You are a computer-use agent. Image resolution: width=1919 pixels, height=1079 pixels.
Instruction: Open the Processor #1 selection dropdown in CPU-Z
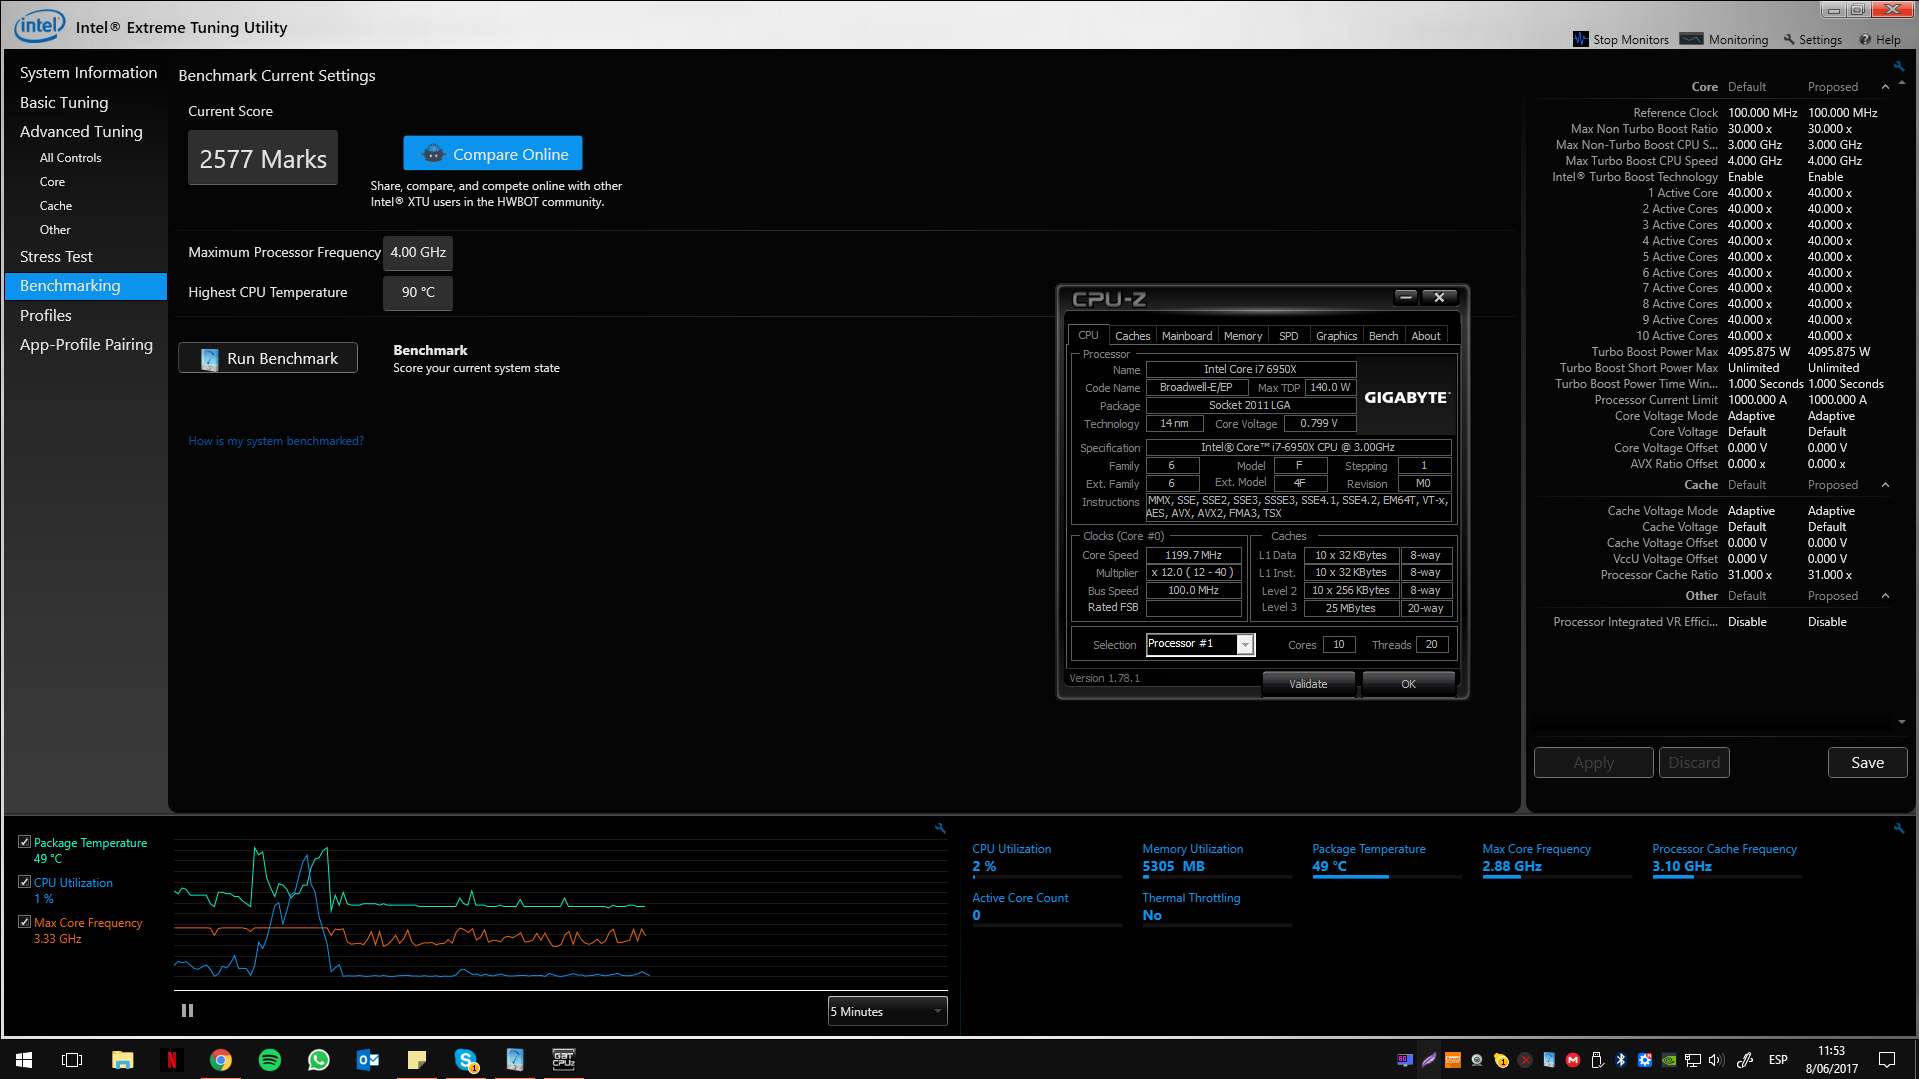[1199, 644]
